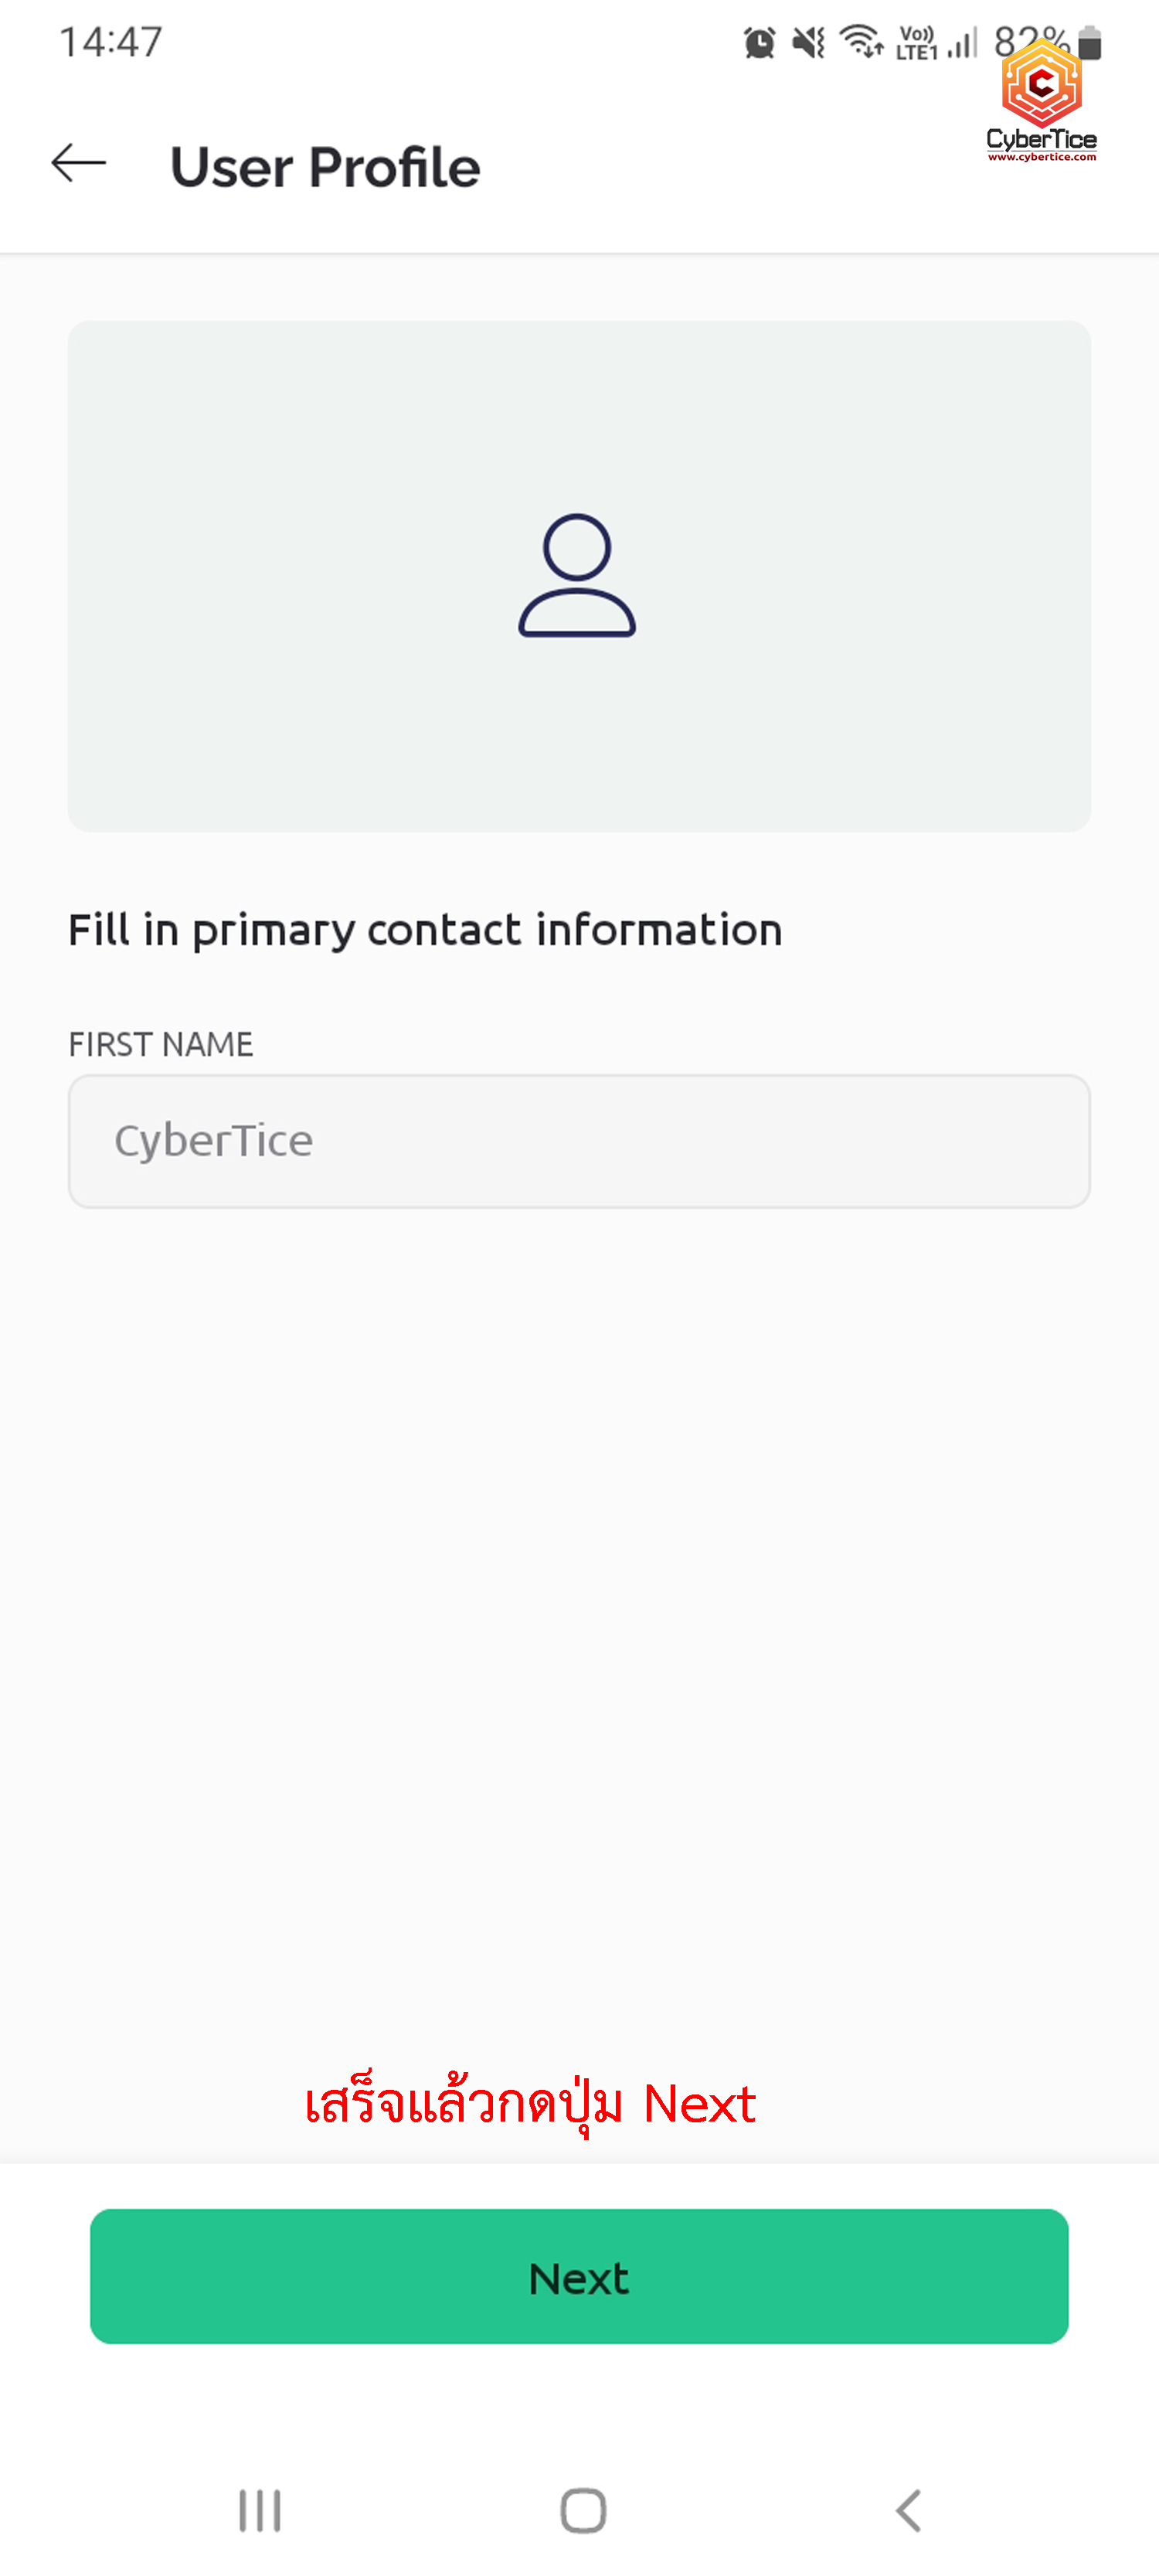Tap the gray profile photo placeholder area
The width and height of the screenshot is (1159, 2576).
[x=579, y=576]
